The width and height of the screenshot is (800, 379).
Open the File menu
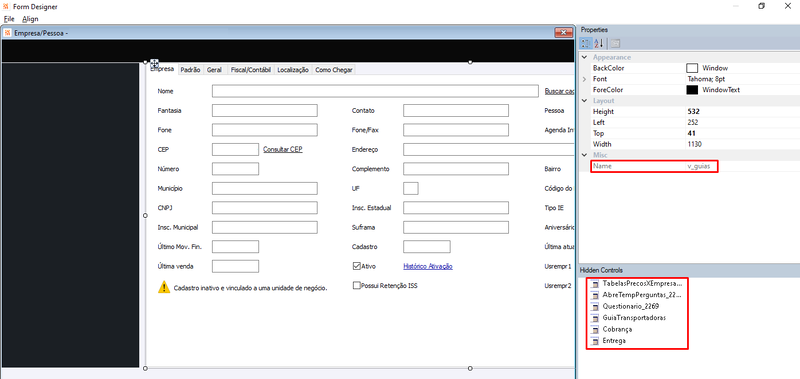pyautogui.click(x=9, y=19)
